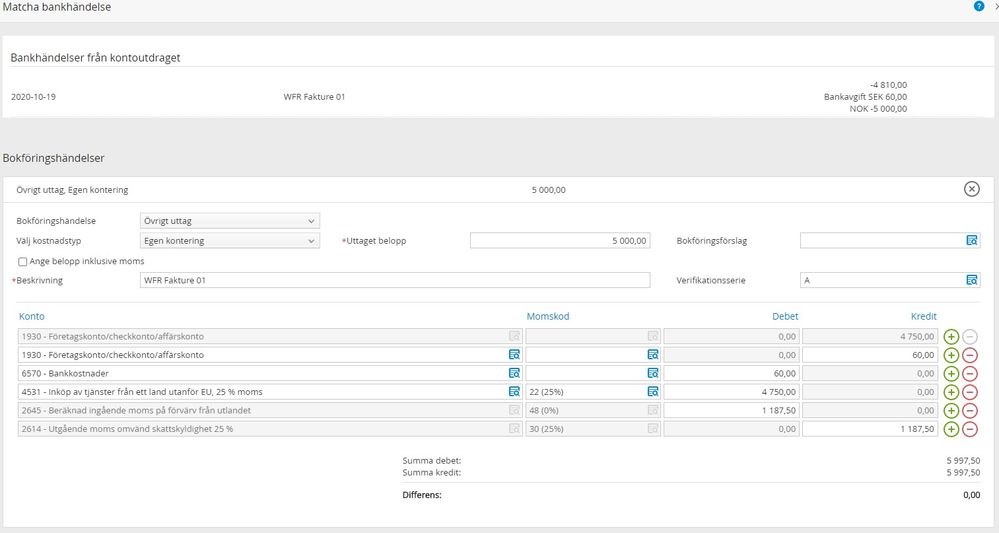The height and width of the screenshot is (533, 999).
Task: Expand the Bokföringshändelse dropdown
Action: coord(230,221)
